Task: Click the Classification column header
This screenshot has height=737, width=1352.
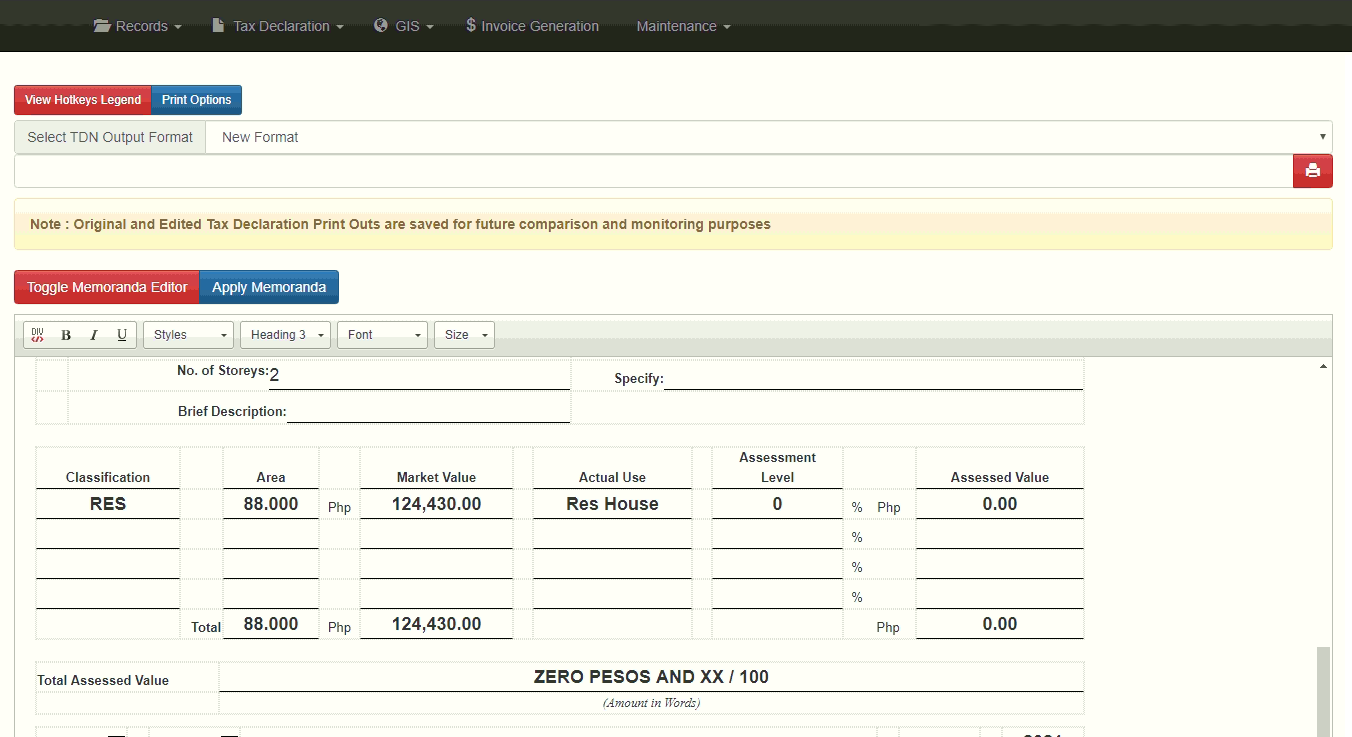Action: (x=108, y=477)
